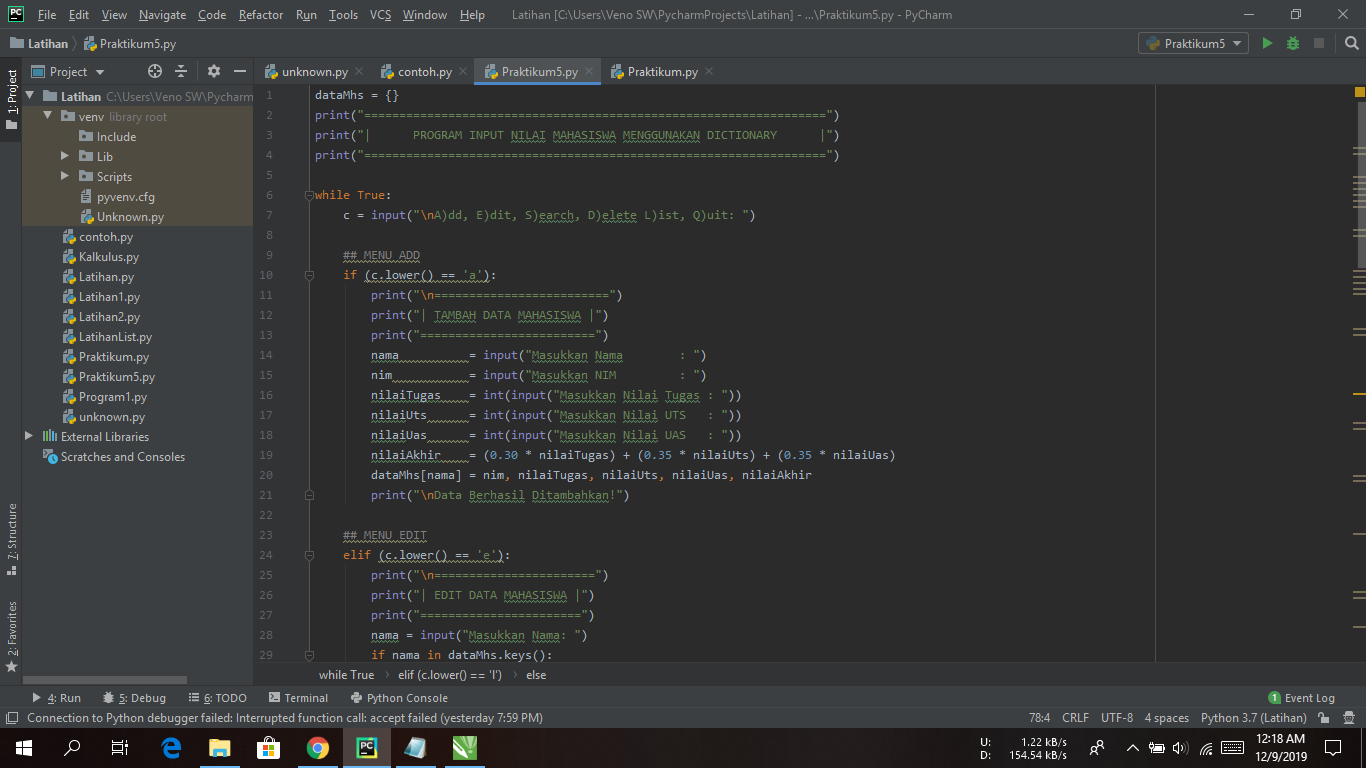
Task: Expand the Scripts folder
Action: tap(65, 177)
